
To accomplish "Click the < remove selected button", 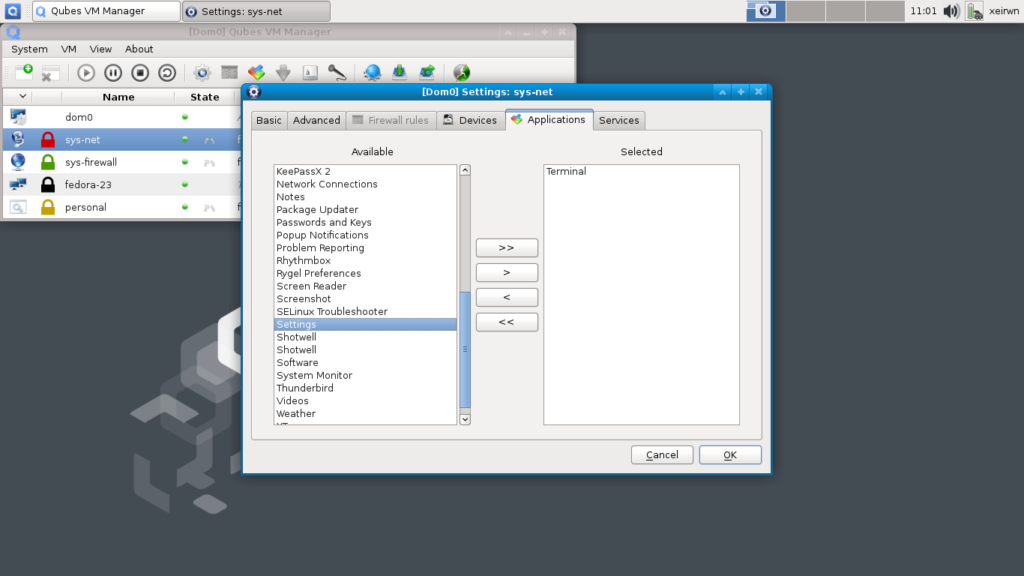I will 507,297.
